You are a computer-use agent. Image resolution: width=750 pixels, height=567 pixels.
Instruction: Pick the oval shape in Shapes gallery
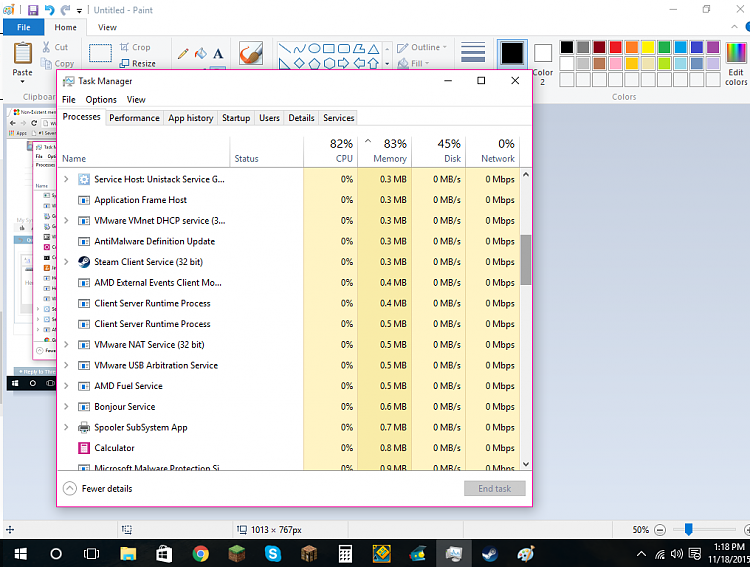(314, 48)
